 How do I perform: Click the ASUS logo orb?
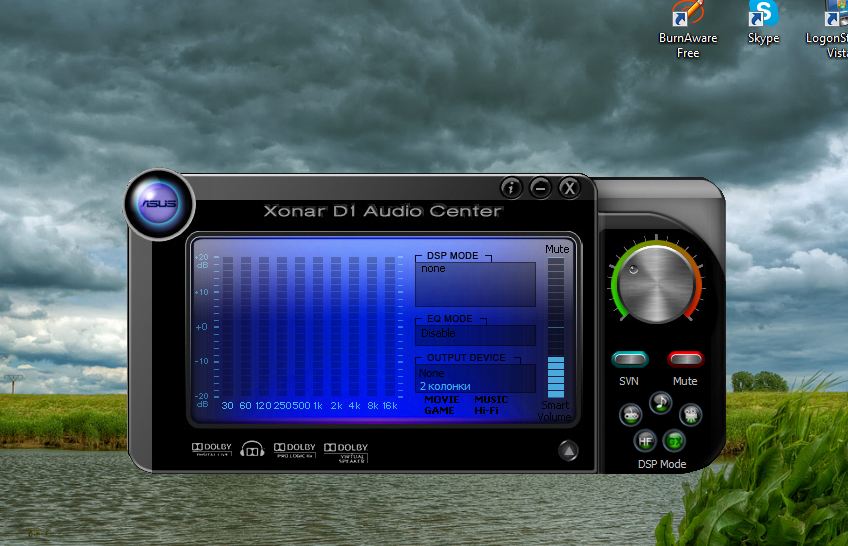point(158,203)
